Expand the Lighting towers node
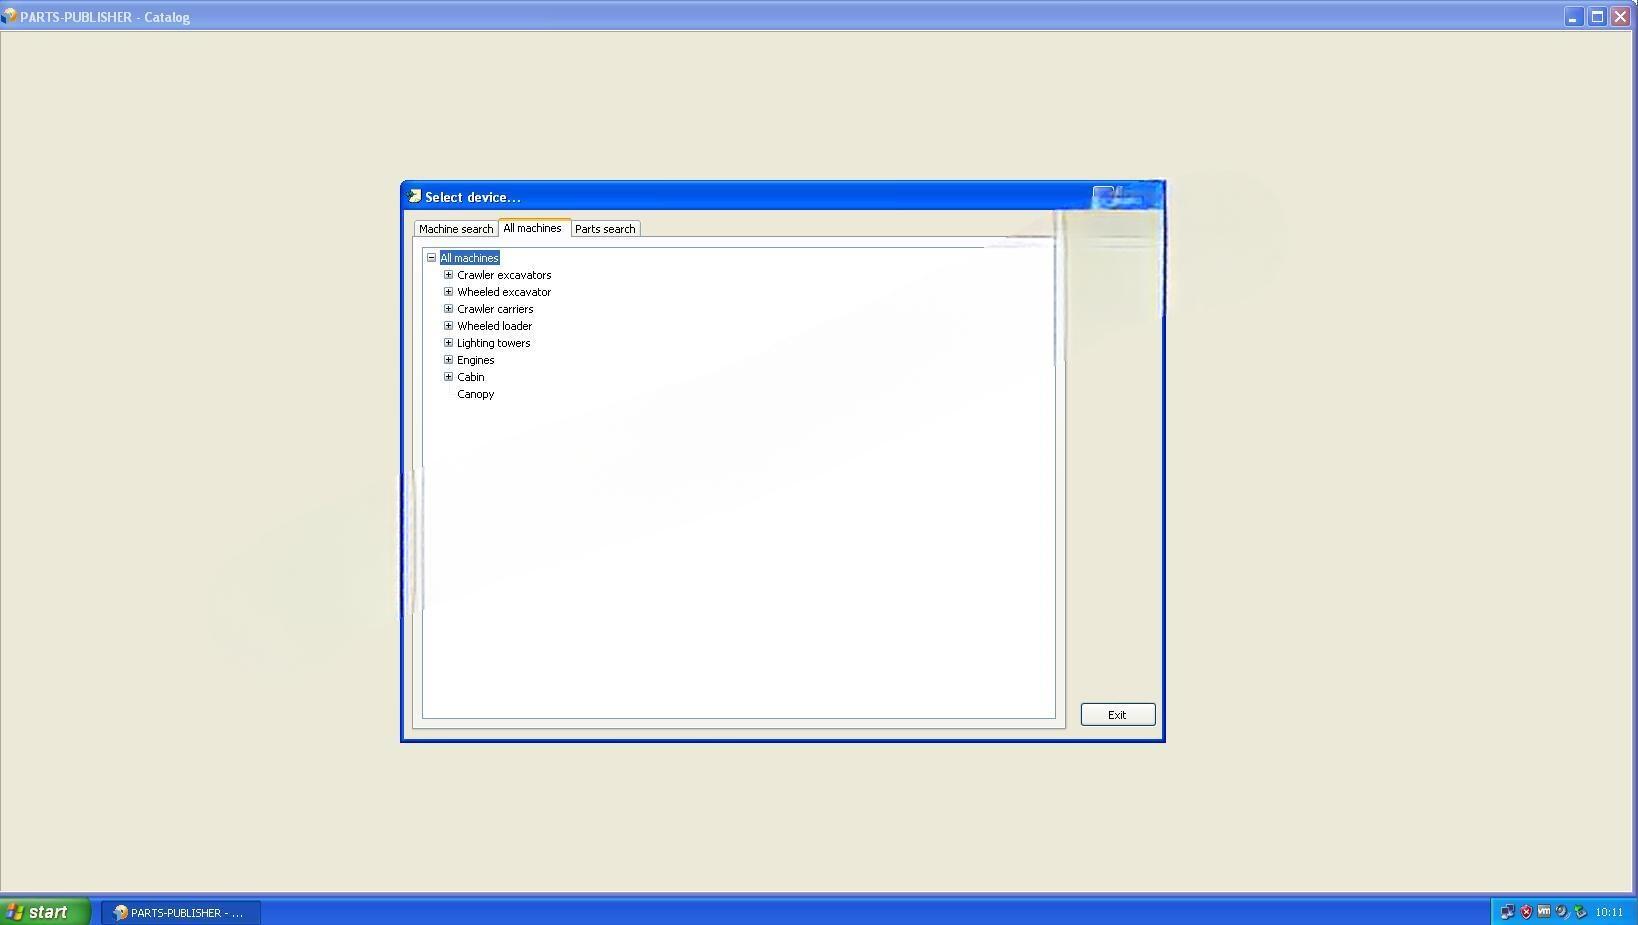The height and width of the screenshot is (925, 1638). tap(448, 343)
